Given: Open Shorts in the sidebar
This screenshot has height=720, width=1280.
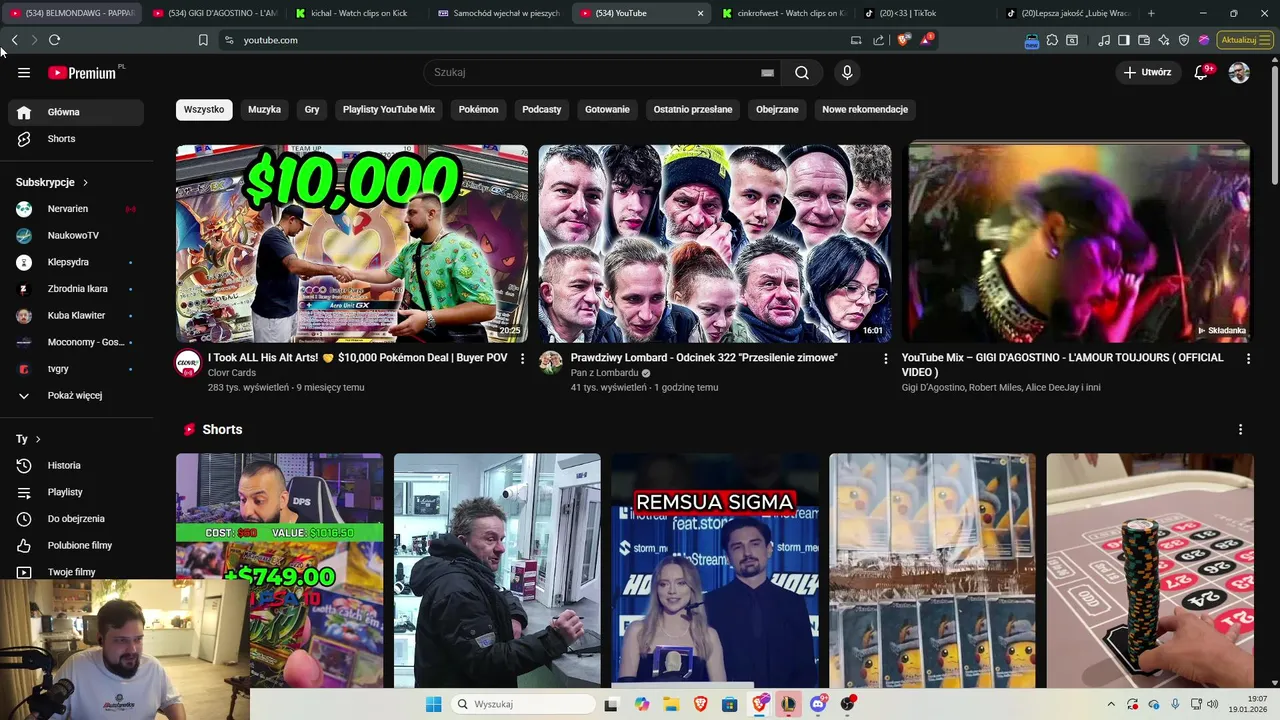Looking at the screenshot, I should point(76,139).
